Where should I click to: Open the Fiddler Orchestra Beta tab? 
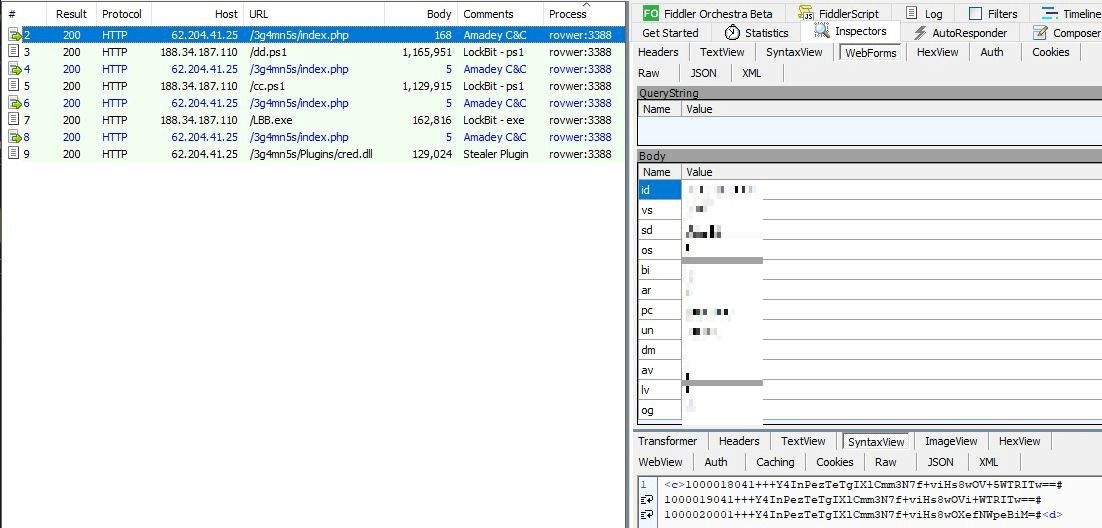point(708,13)
